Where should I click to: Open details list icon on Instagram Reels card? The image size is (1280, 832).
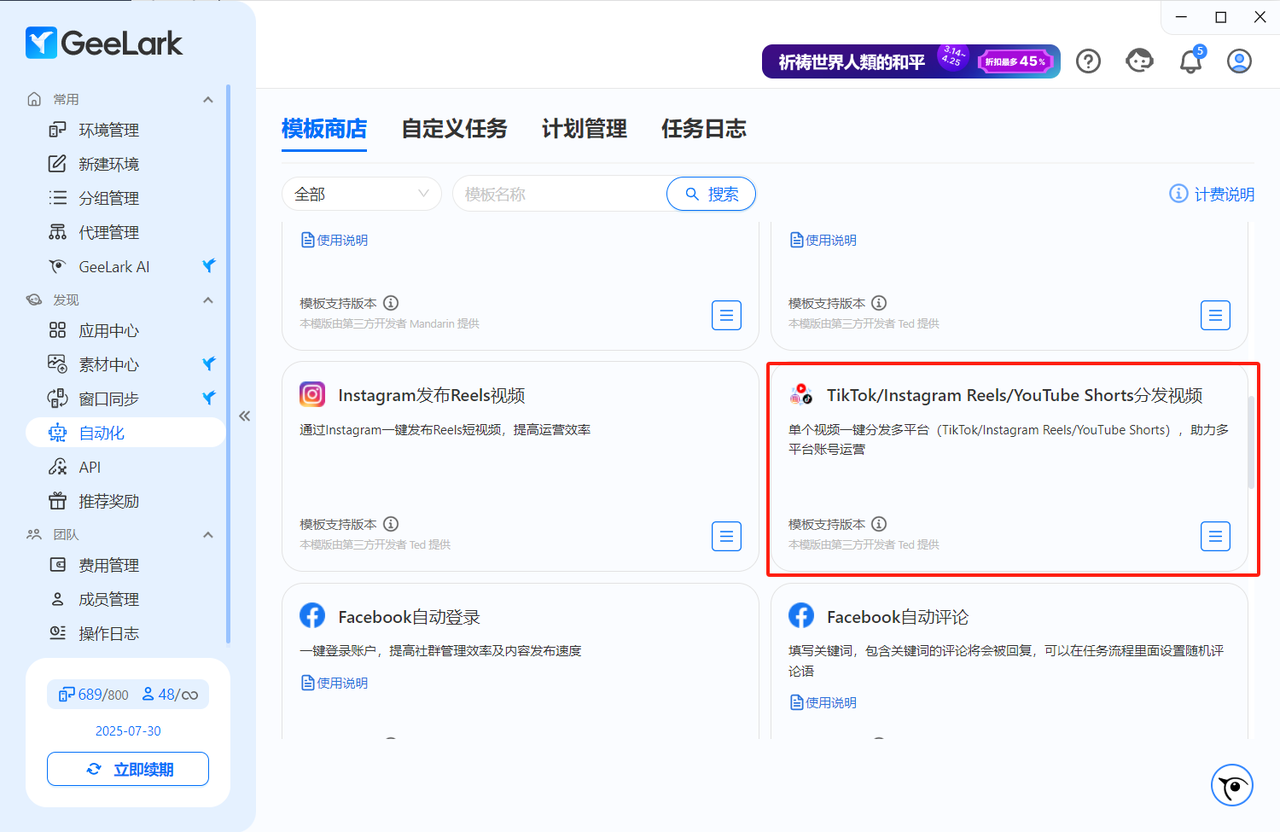(x=727, y=536)
